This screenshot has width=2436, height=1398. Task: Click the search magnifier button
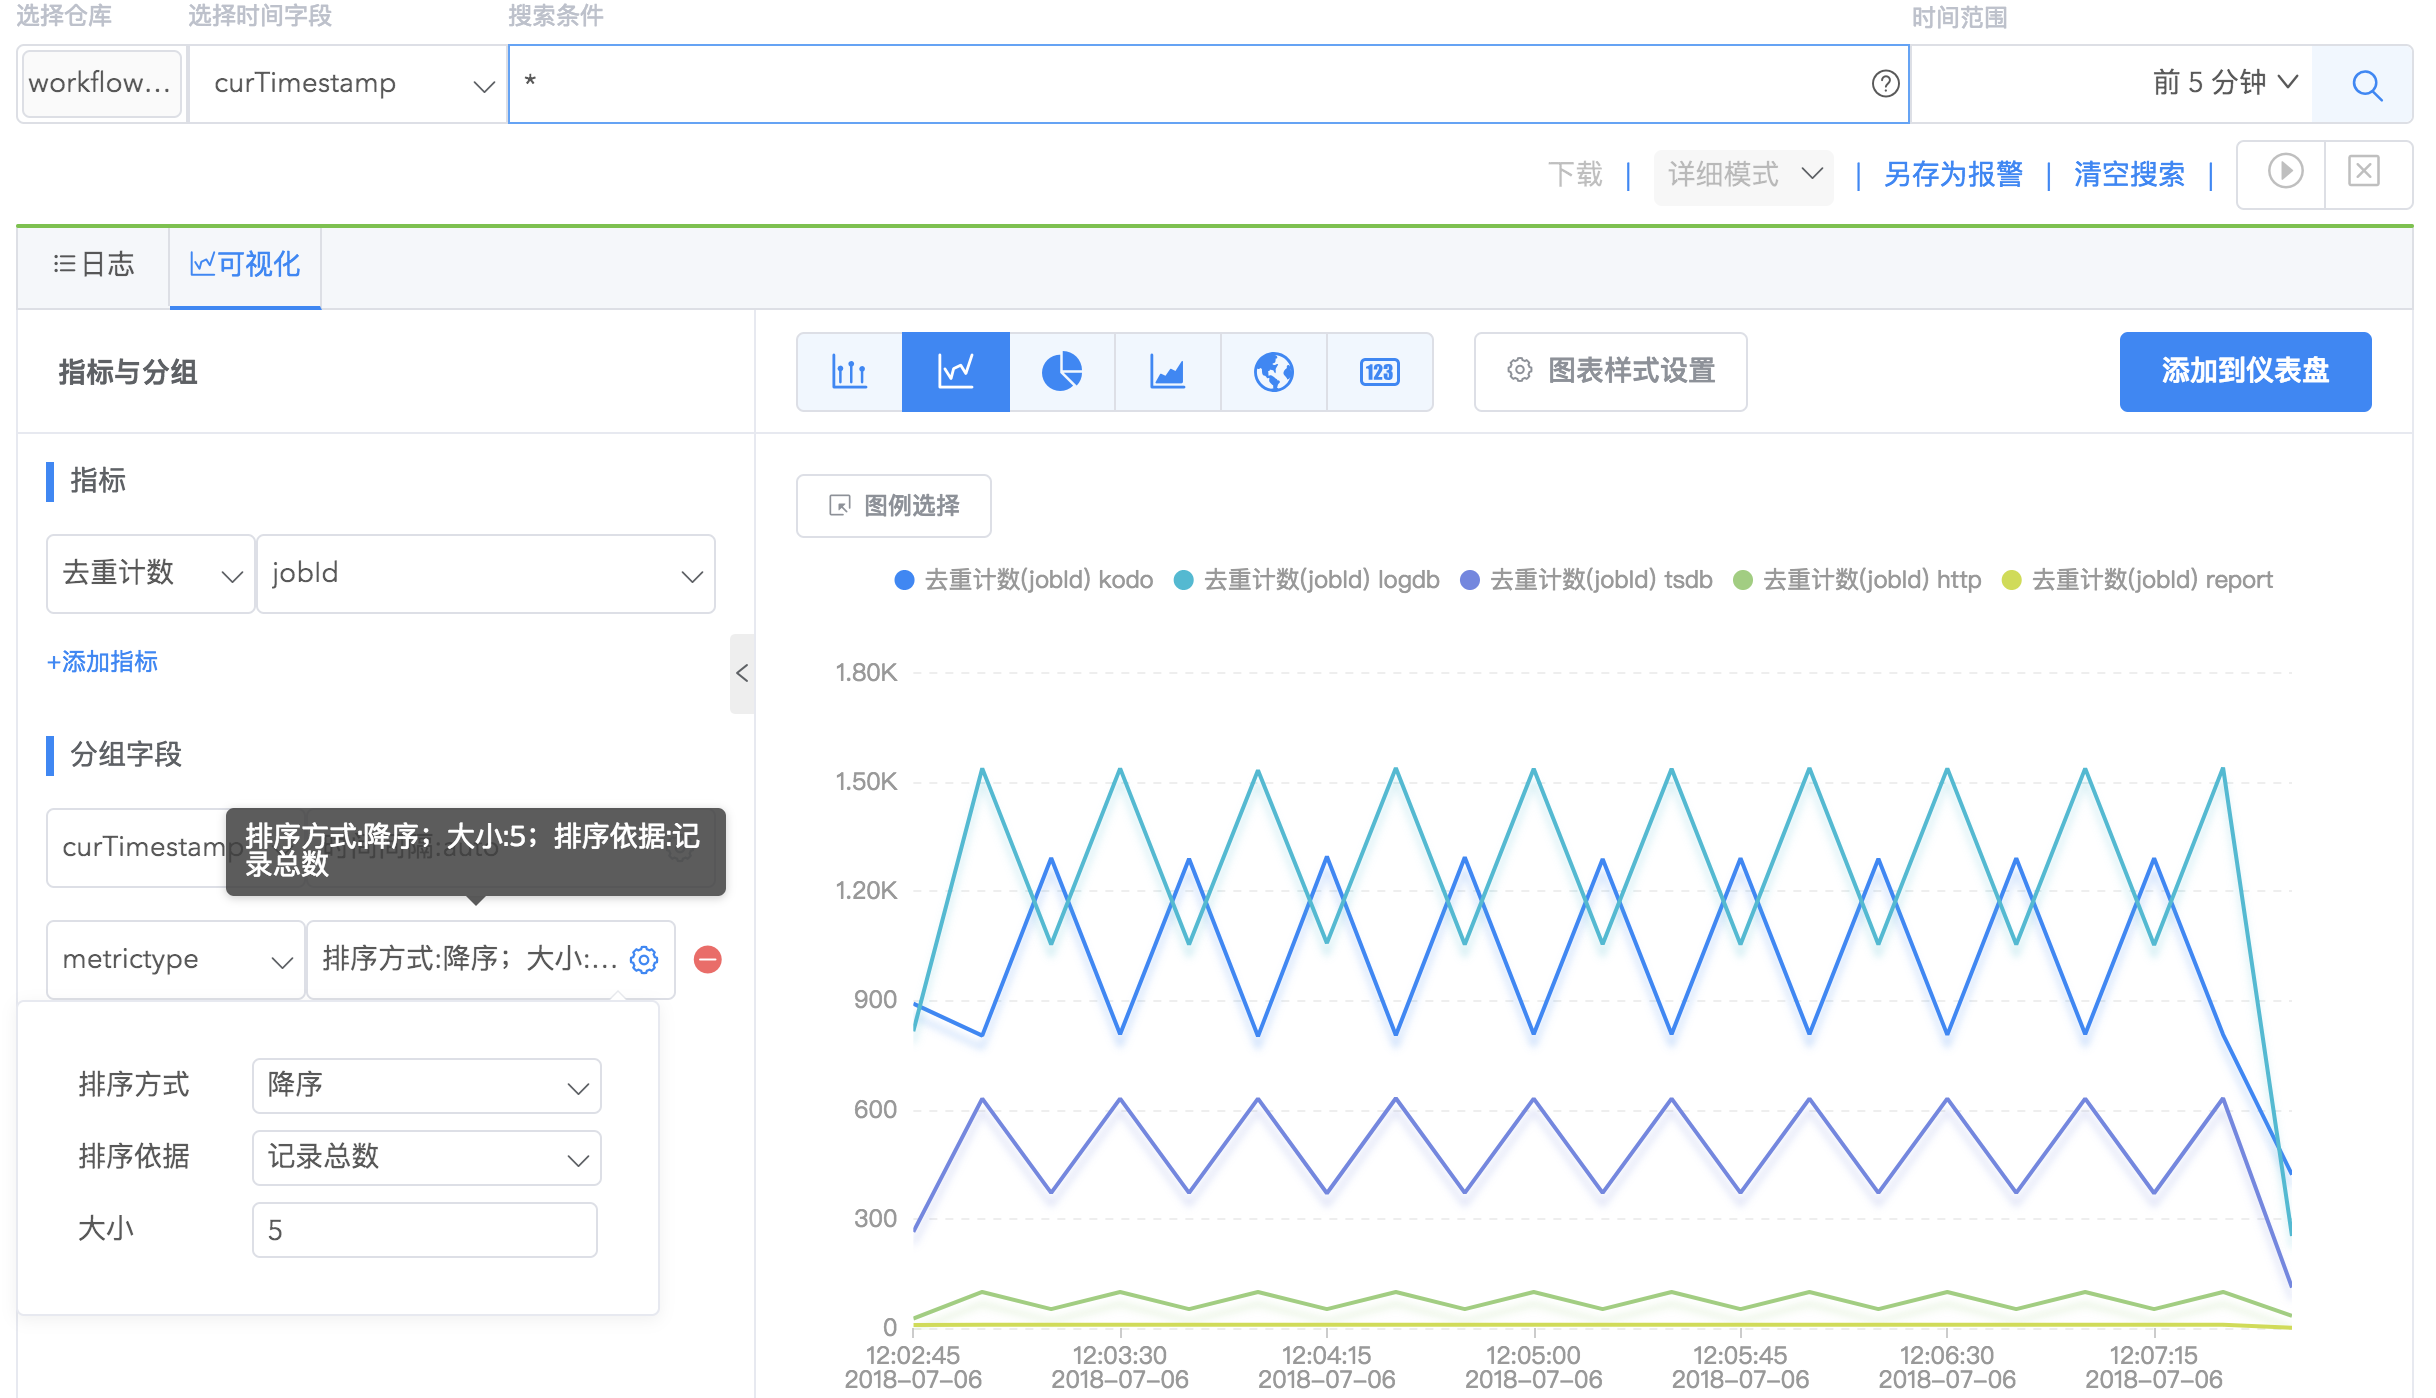[x=2365, y=84]
